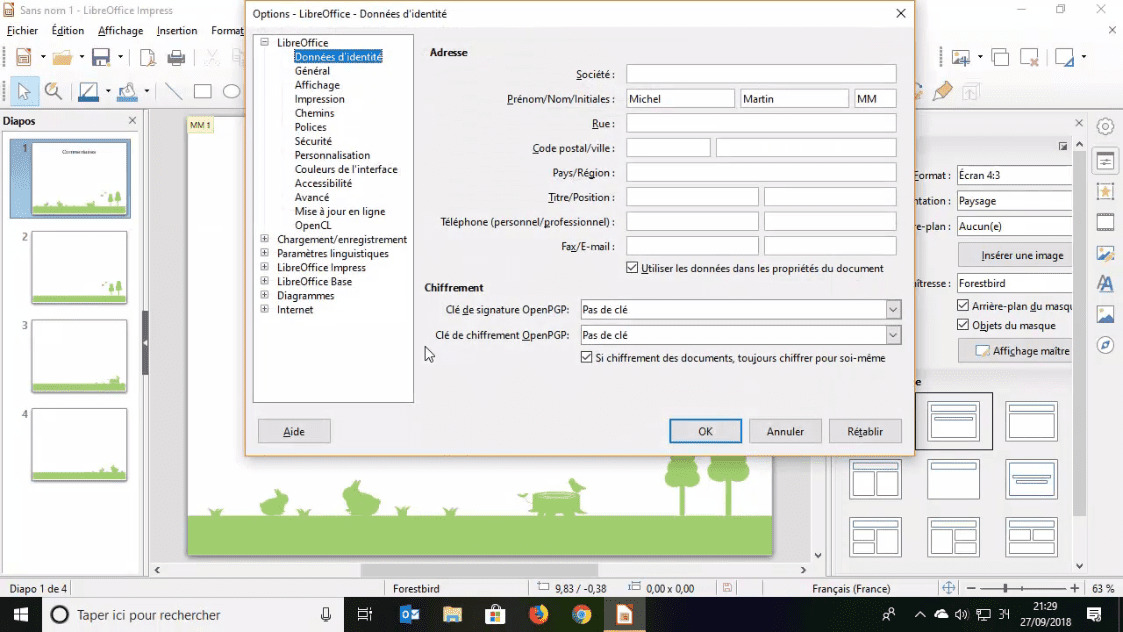
Task: Select the Ellipse drawing tool
Action: [231, 92]
